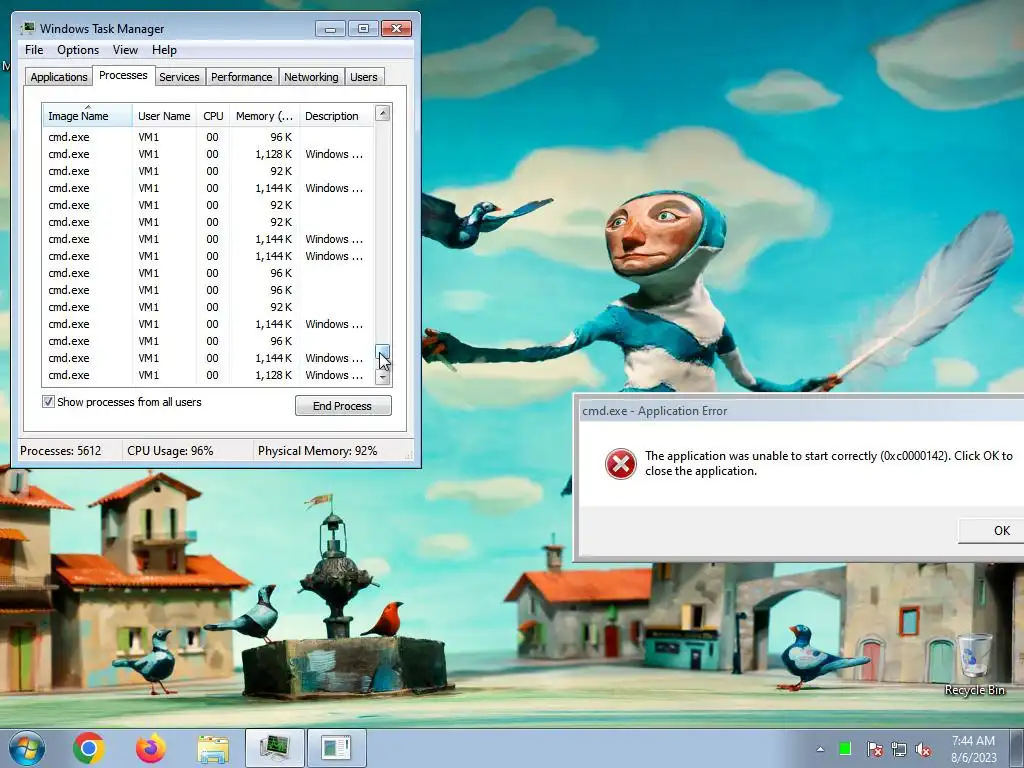Click the taskbar clock showing 7:44 AM
This screenshot has width=1024, height=768.
click(x=973, y=749)
